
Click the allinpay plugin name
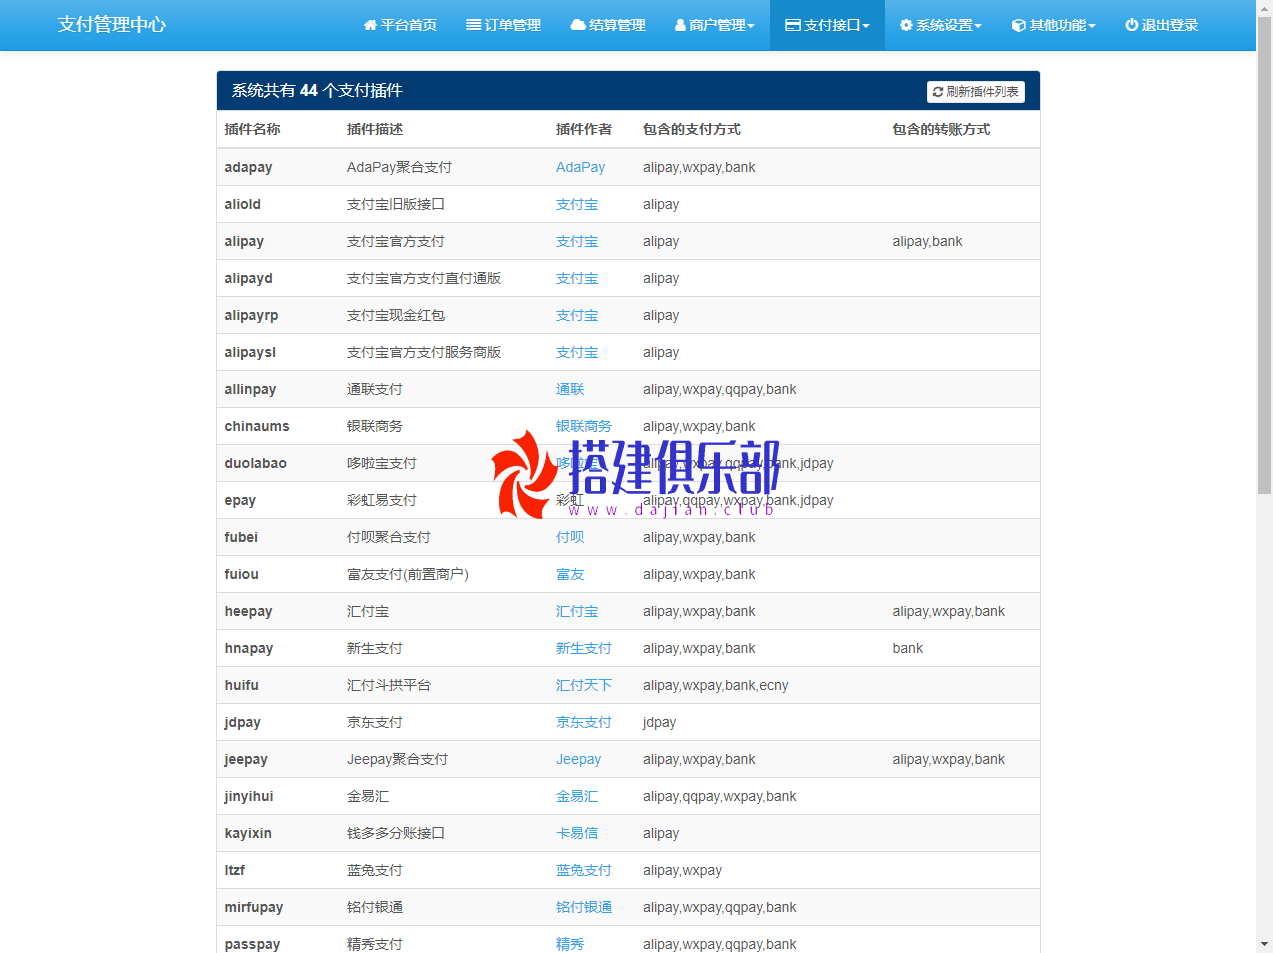pos(250,389)
